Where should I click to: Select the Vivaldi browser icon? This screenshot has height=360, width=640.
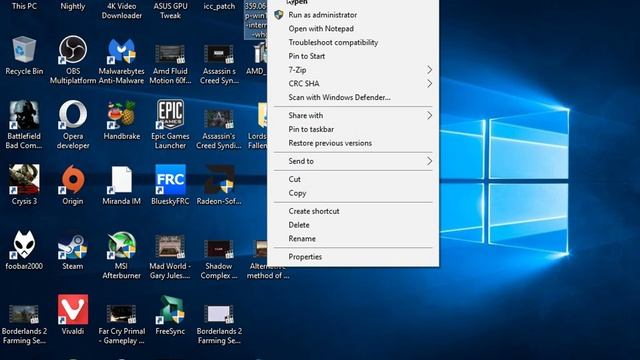(x=73, y=309)
